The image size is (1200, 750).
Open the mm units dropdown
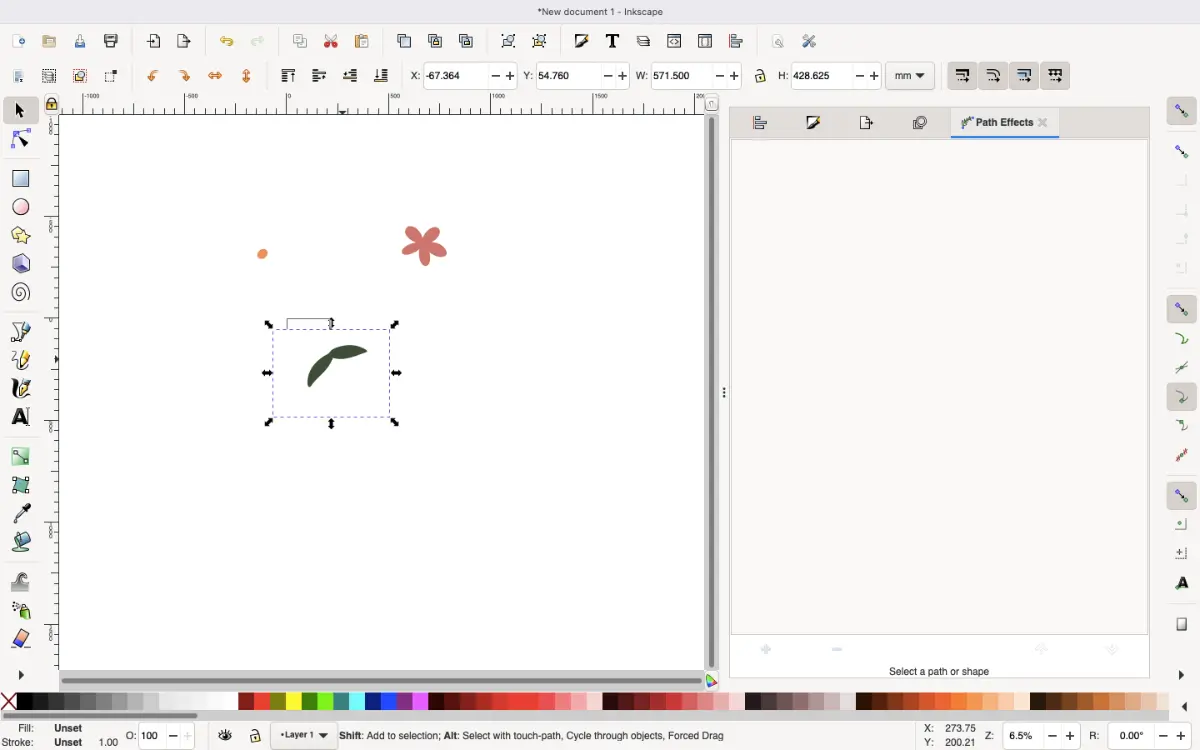pos(909,75)
